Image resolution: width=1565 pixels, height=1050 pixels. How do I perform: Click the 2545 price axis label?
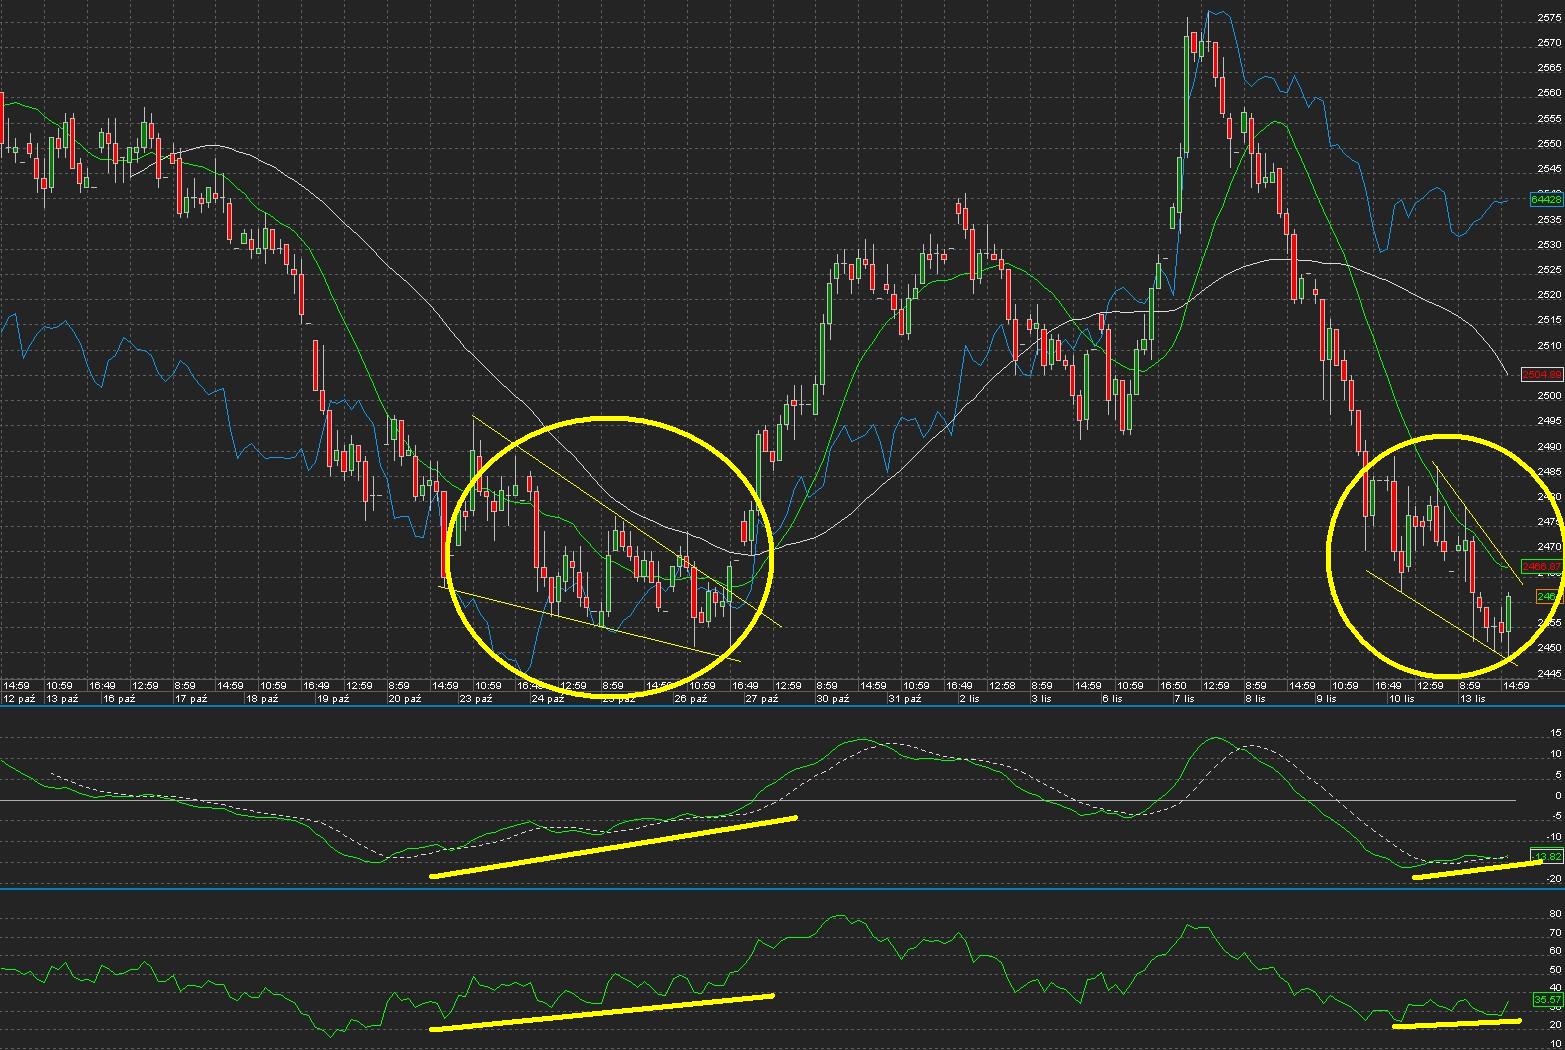tap(1549, 169)
